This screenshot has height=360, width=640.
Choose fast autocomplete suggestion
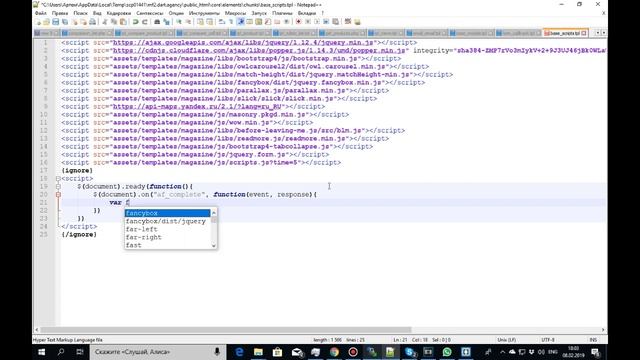167,245
